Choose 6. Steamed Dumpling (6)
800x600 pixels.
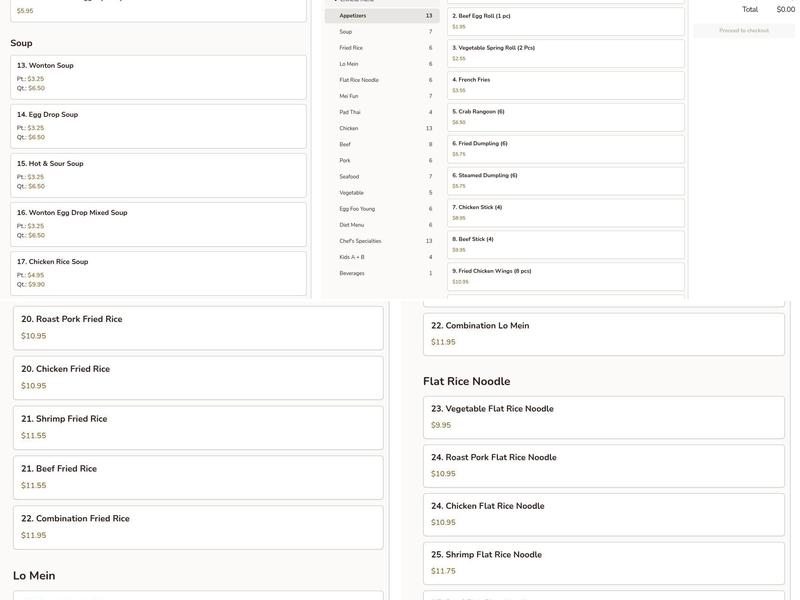coord(566,180)
